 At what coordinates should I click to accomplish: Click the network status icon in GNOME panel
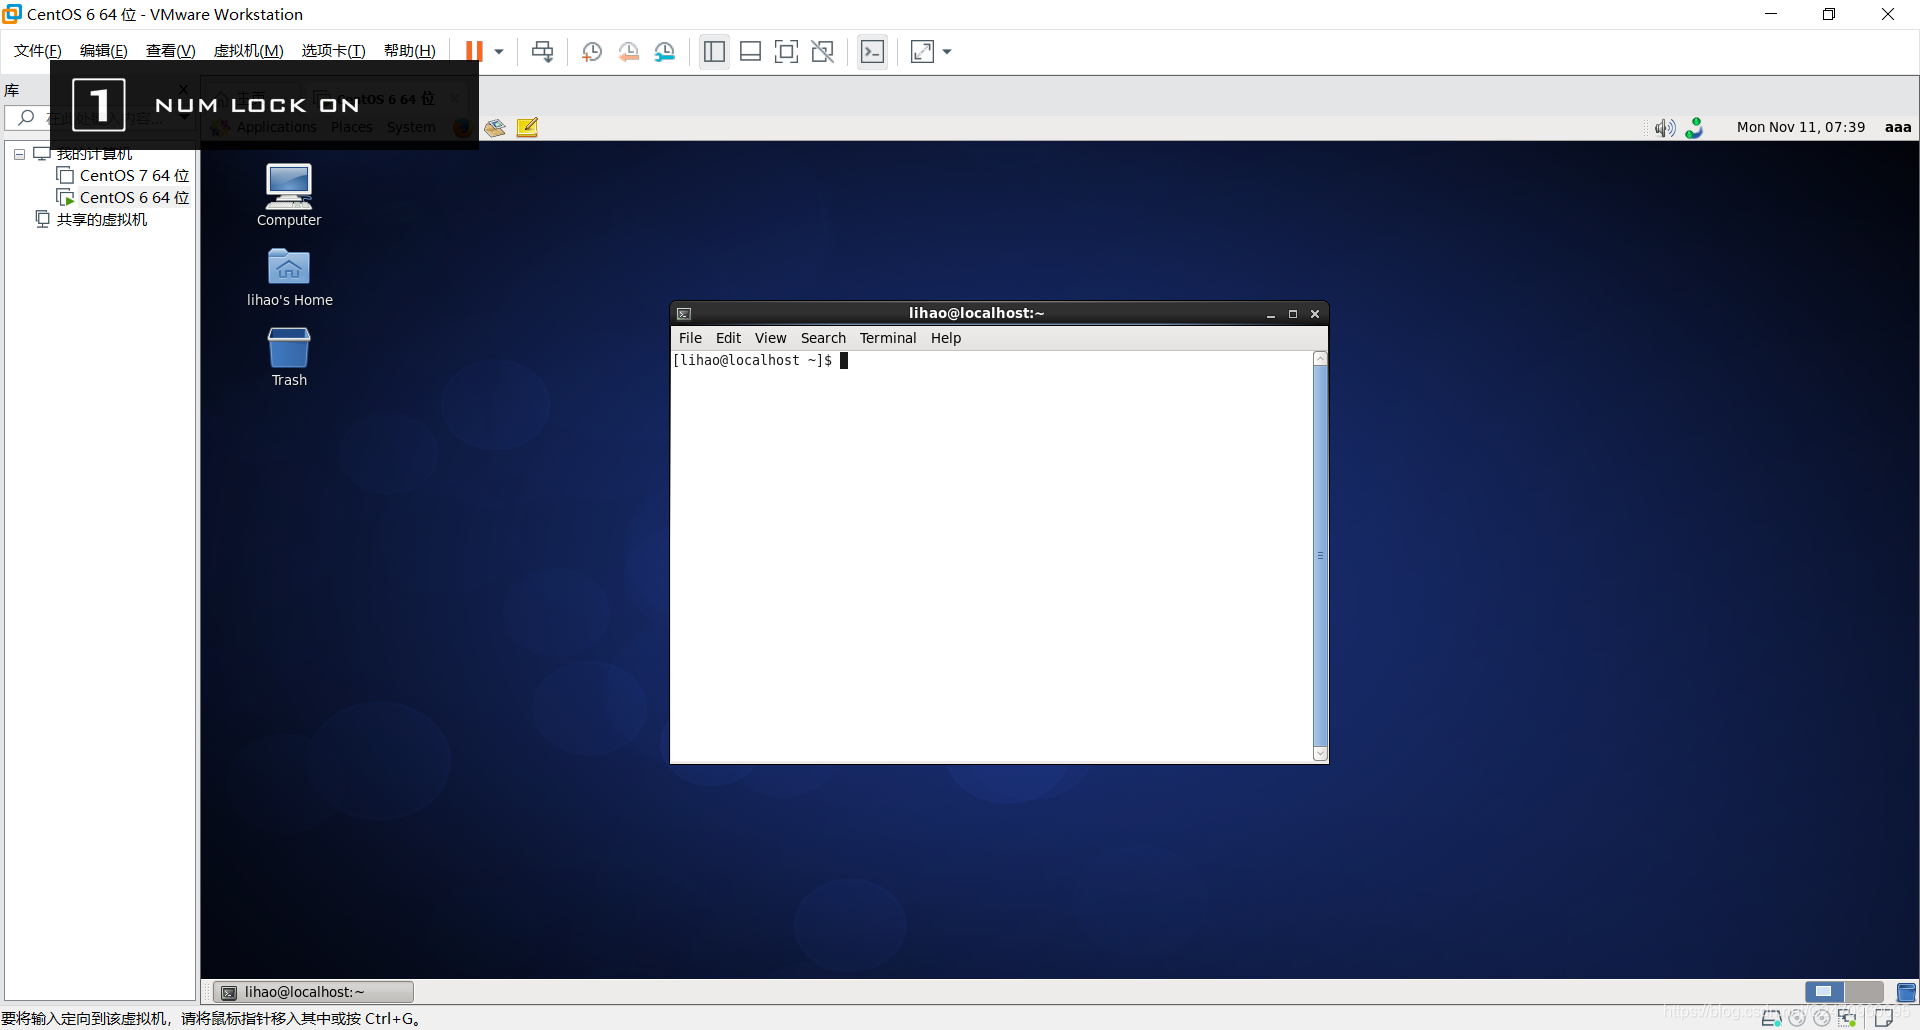[x=1695, y=127]
